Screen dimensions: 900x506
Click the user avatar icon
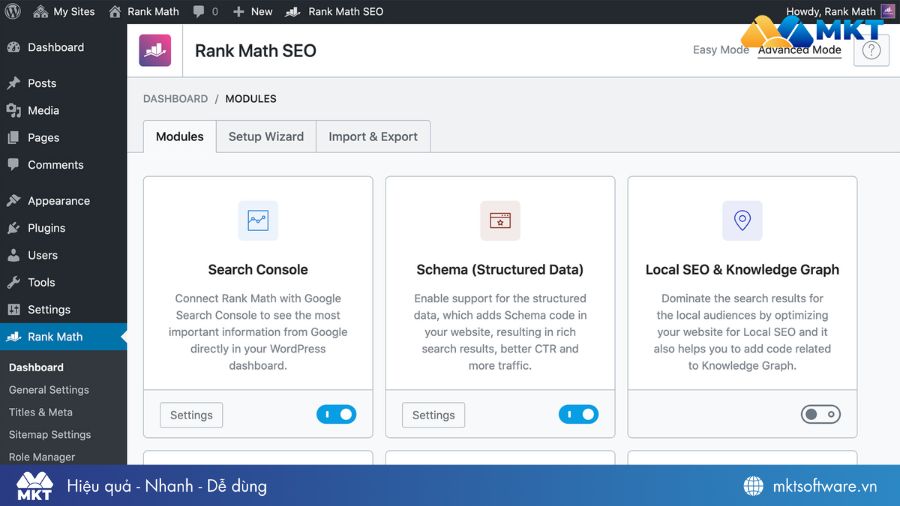coord(888,11)
